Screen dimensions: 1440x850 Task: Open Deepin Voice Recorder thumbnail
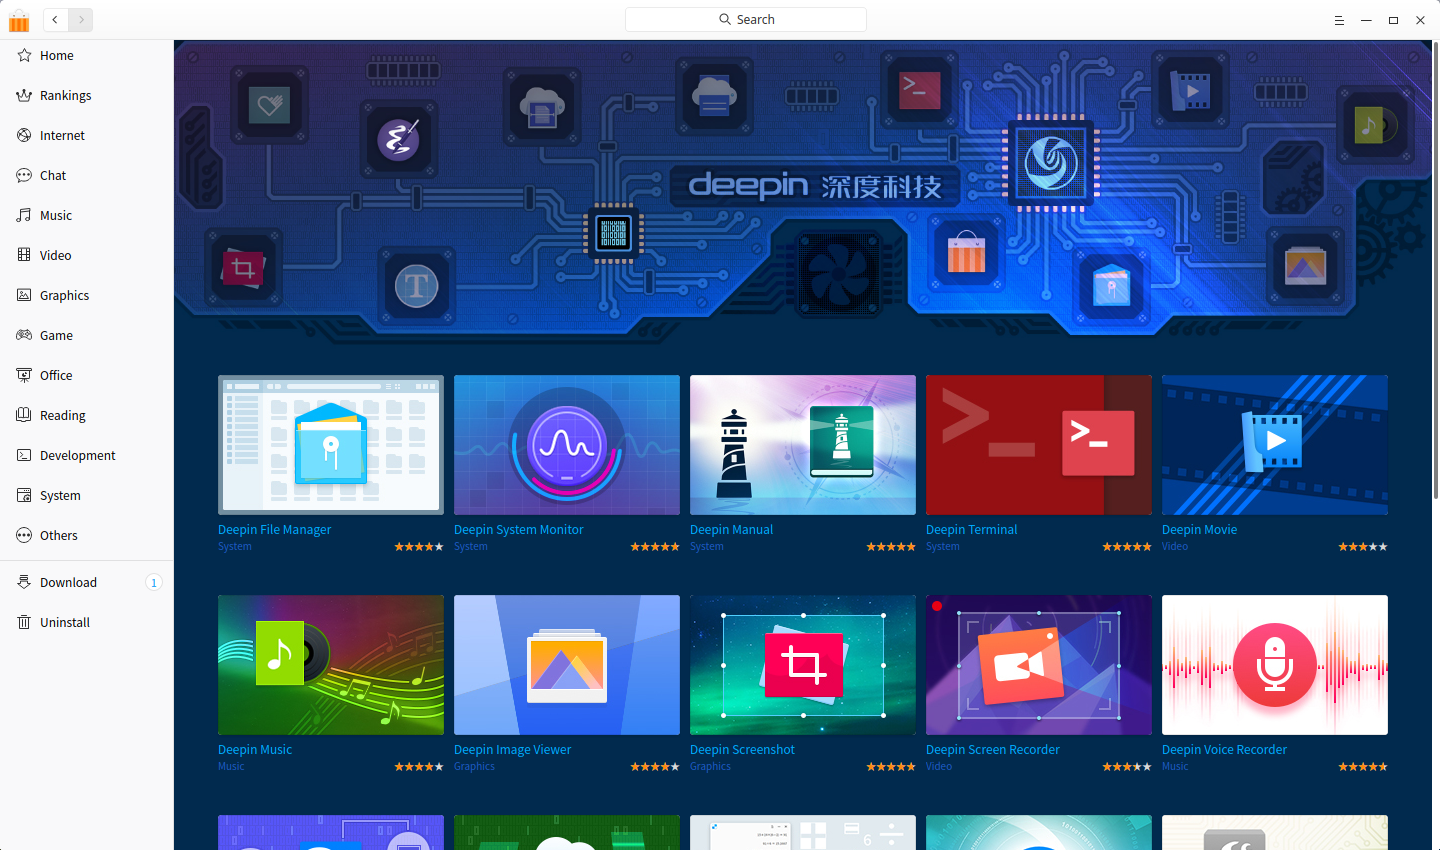point(1275,665)
